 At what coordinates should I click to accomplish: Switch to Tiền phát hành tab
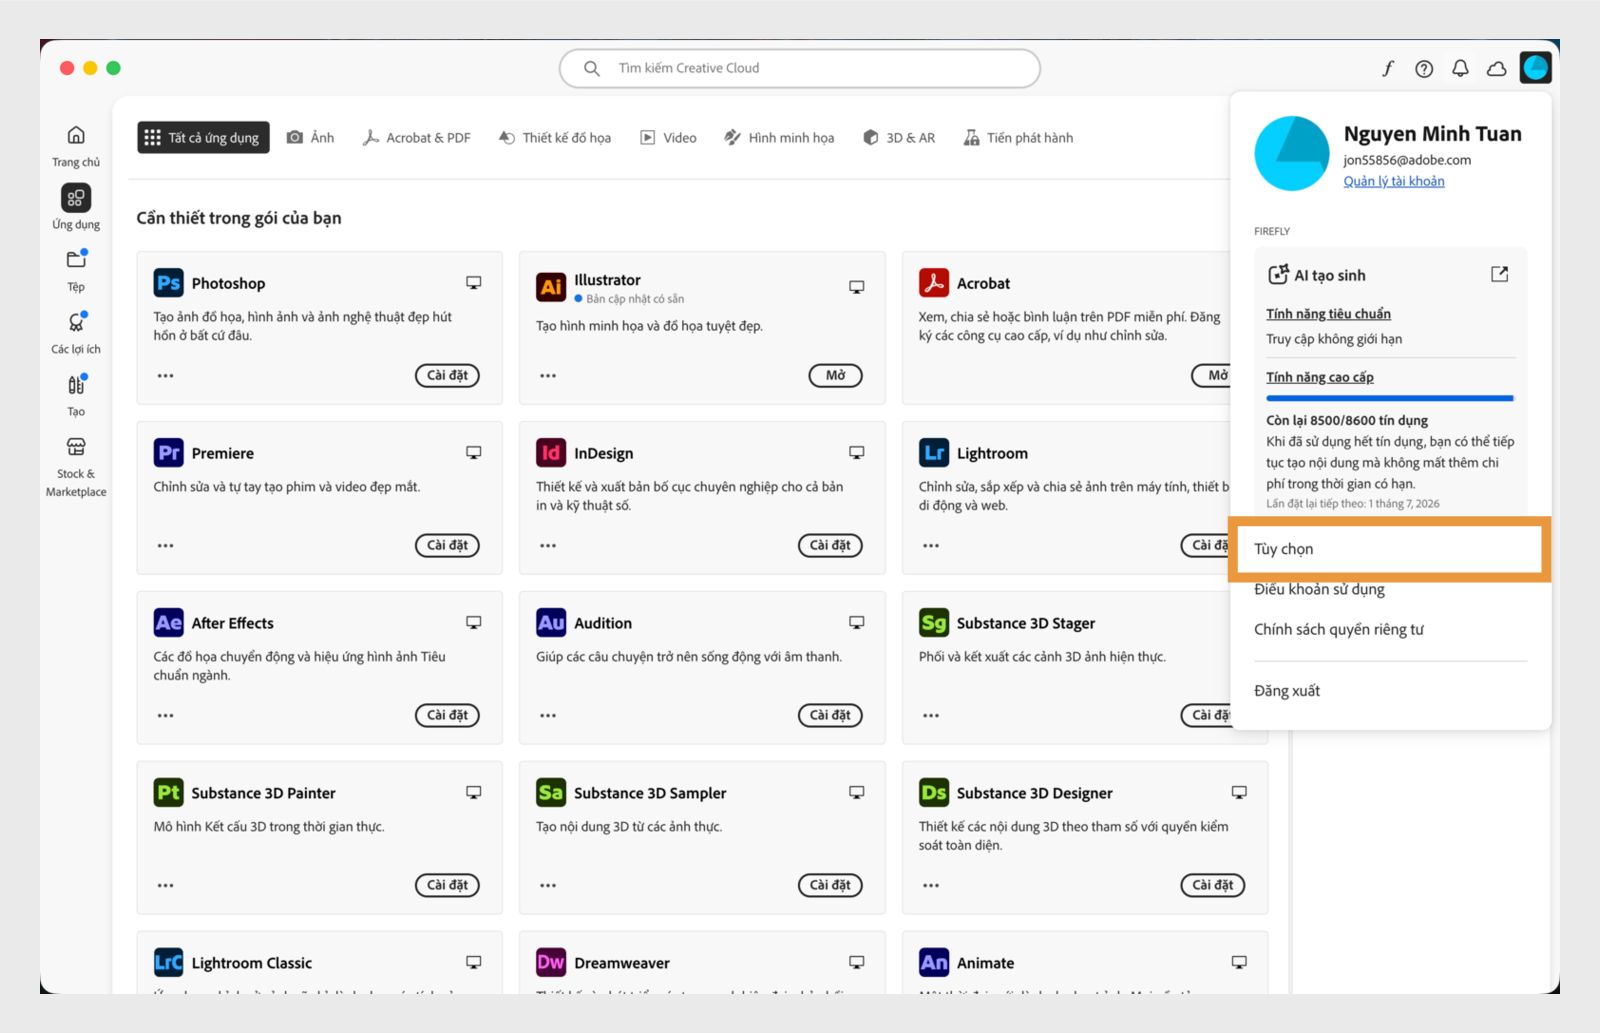1018,138
